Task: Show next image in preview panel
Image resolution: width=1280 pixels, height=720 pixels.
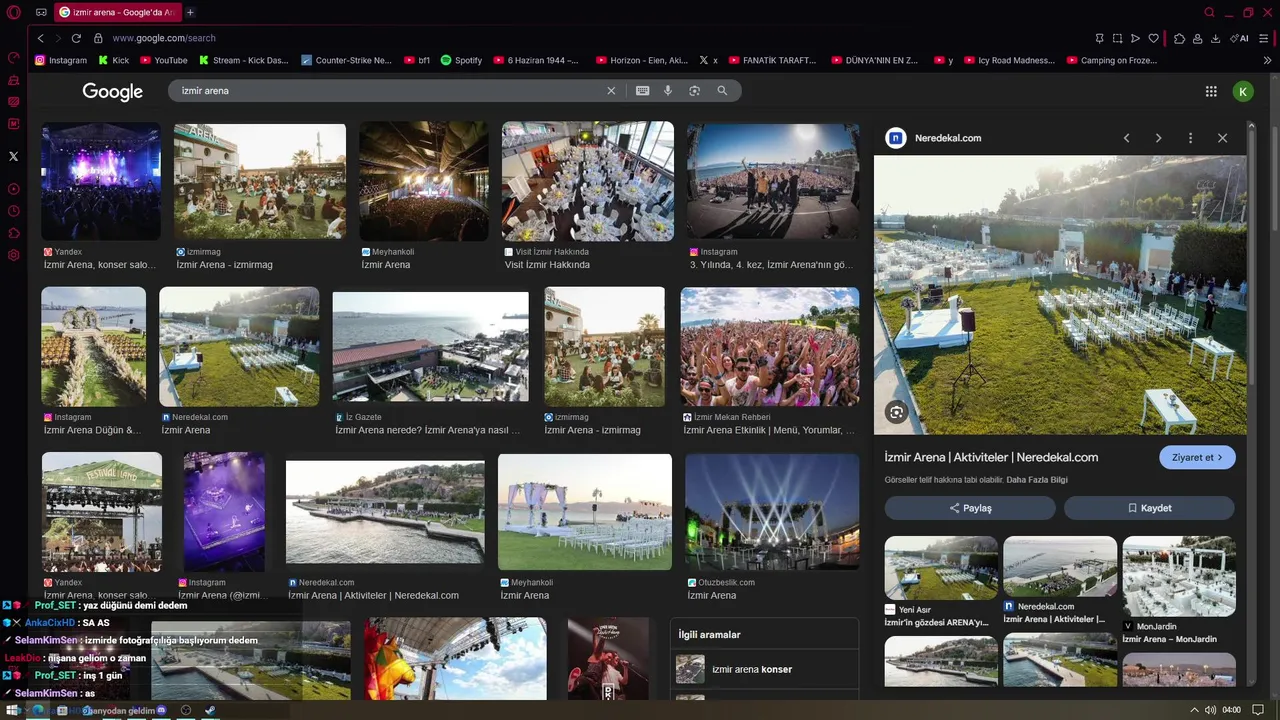Action: point(1158,138)
